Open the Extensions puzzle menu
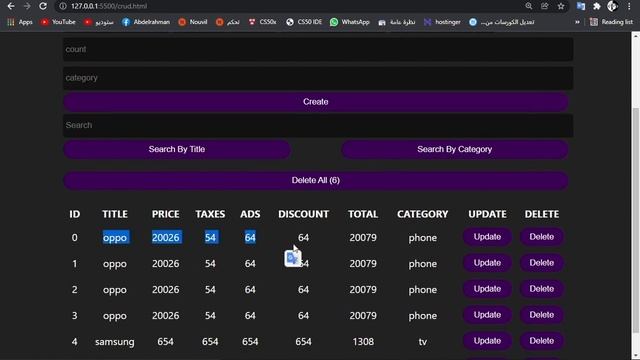Image resolution: width=640 pixels, height=360 pixels. tap(596, 6)
